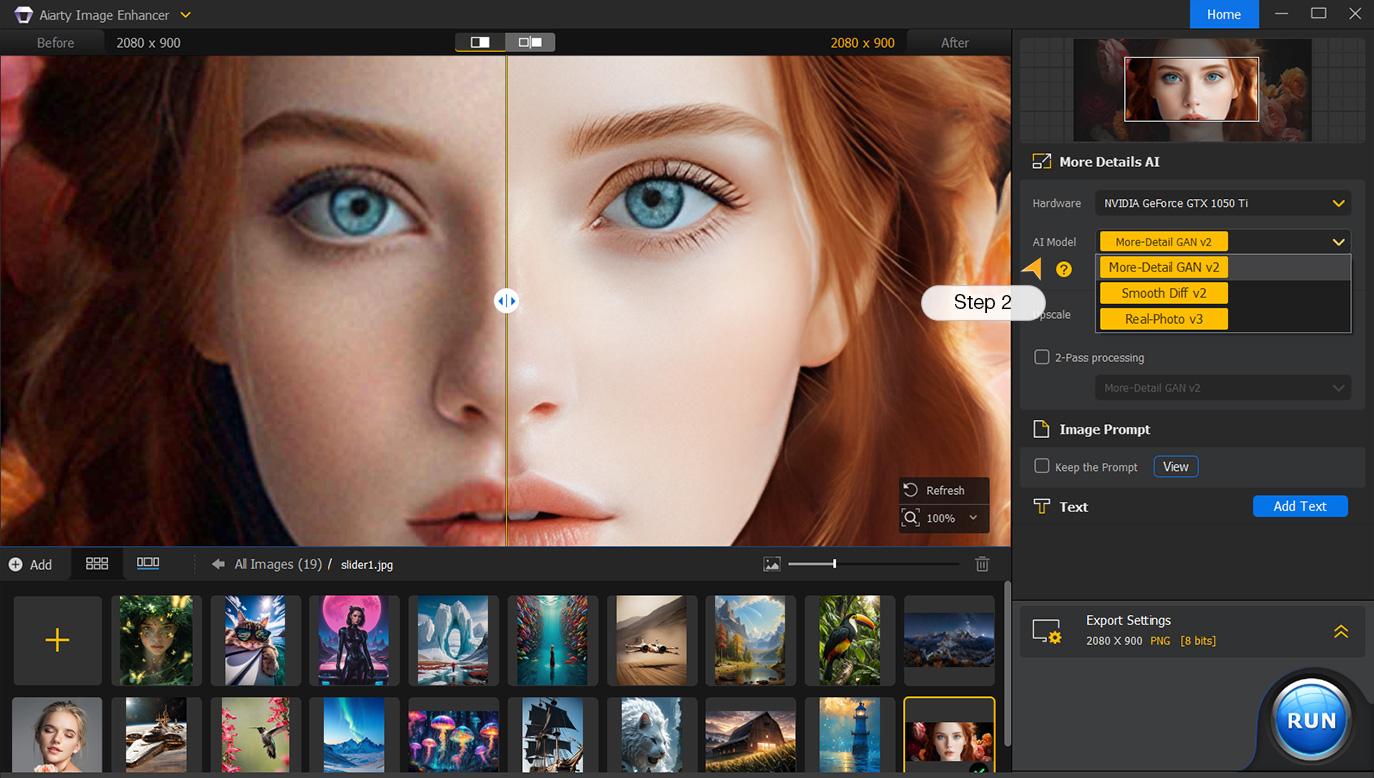The image size is (1374, 778).
Task: Select the Smooth Diff v2 model option
Action: coord(1163,293)
